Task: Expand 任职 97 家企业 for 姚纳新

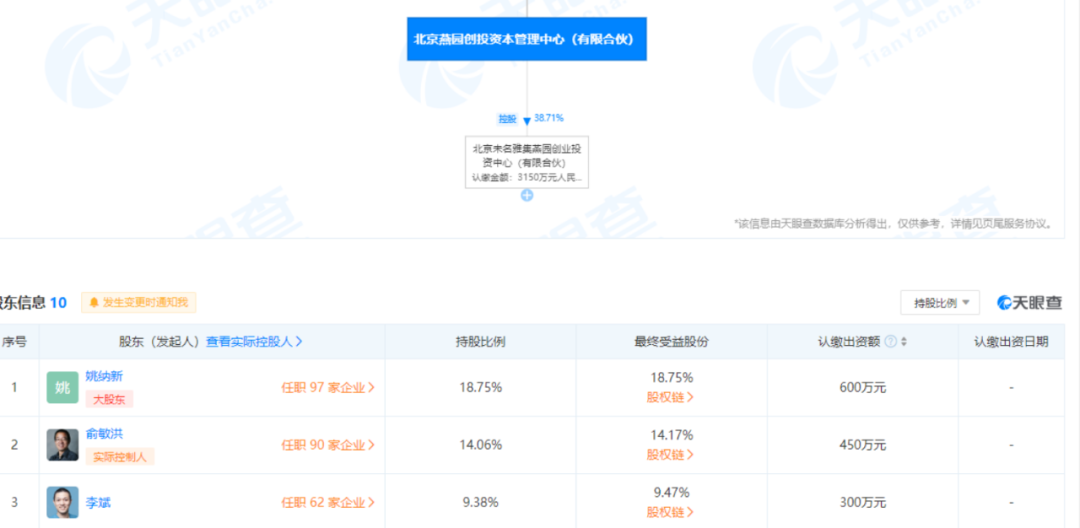Action: [x=328, y=388]
